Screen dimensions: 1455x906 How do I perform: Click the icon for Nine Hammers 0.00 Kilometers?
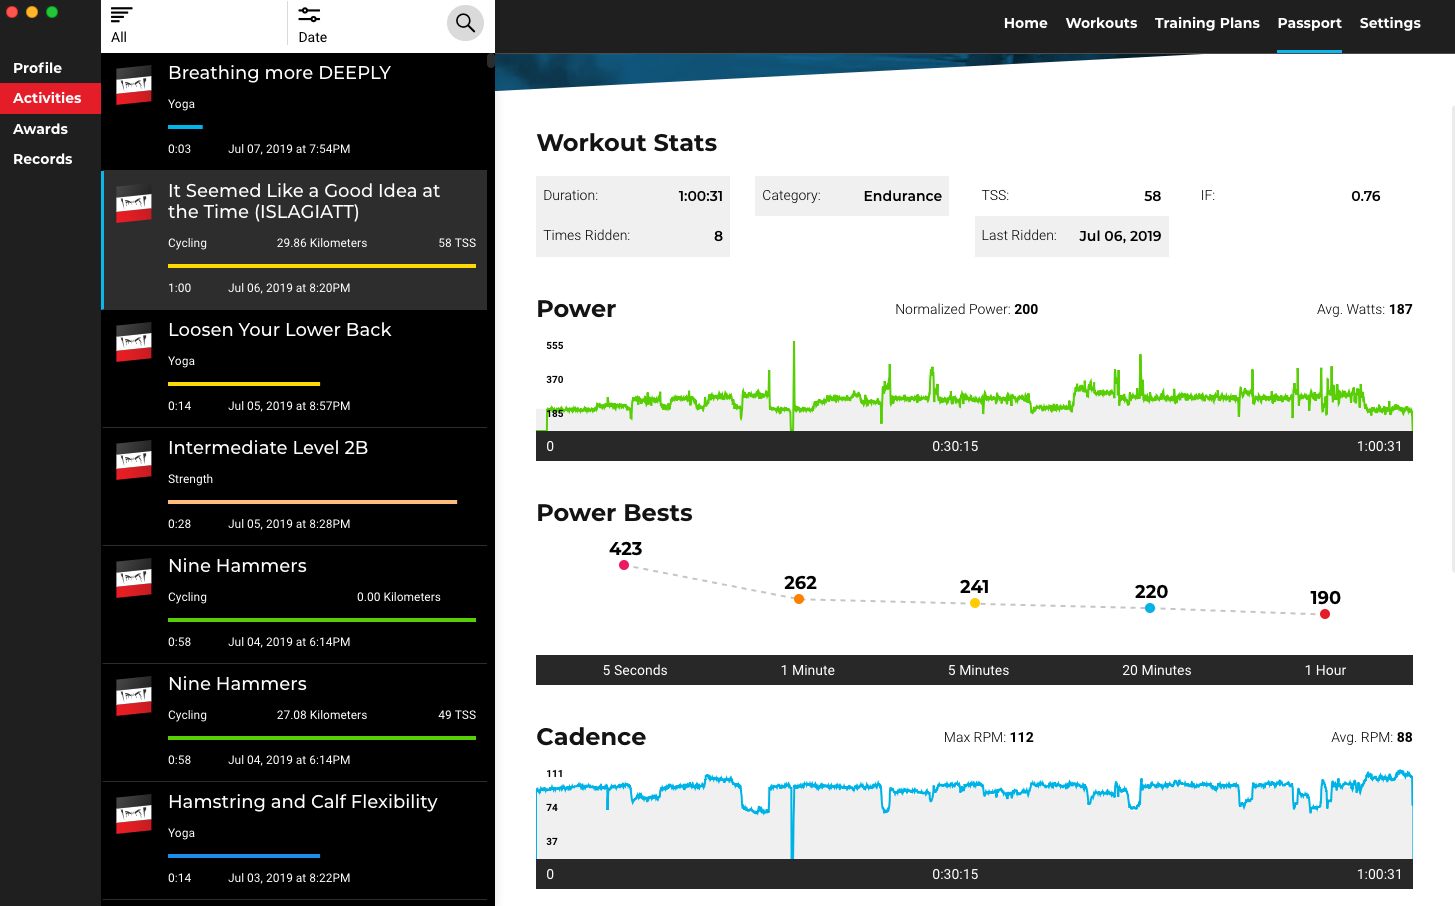click(134, 578)
